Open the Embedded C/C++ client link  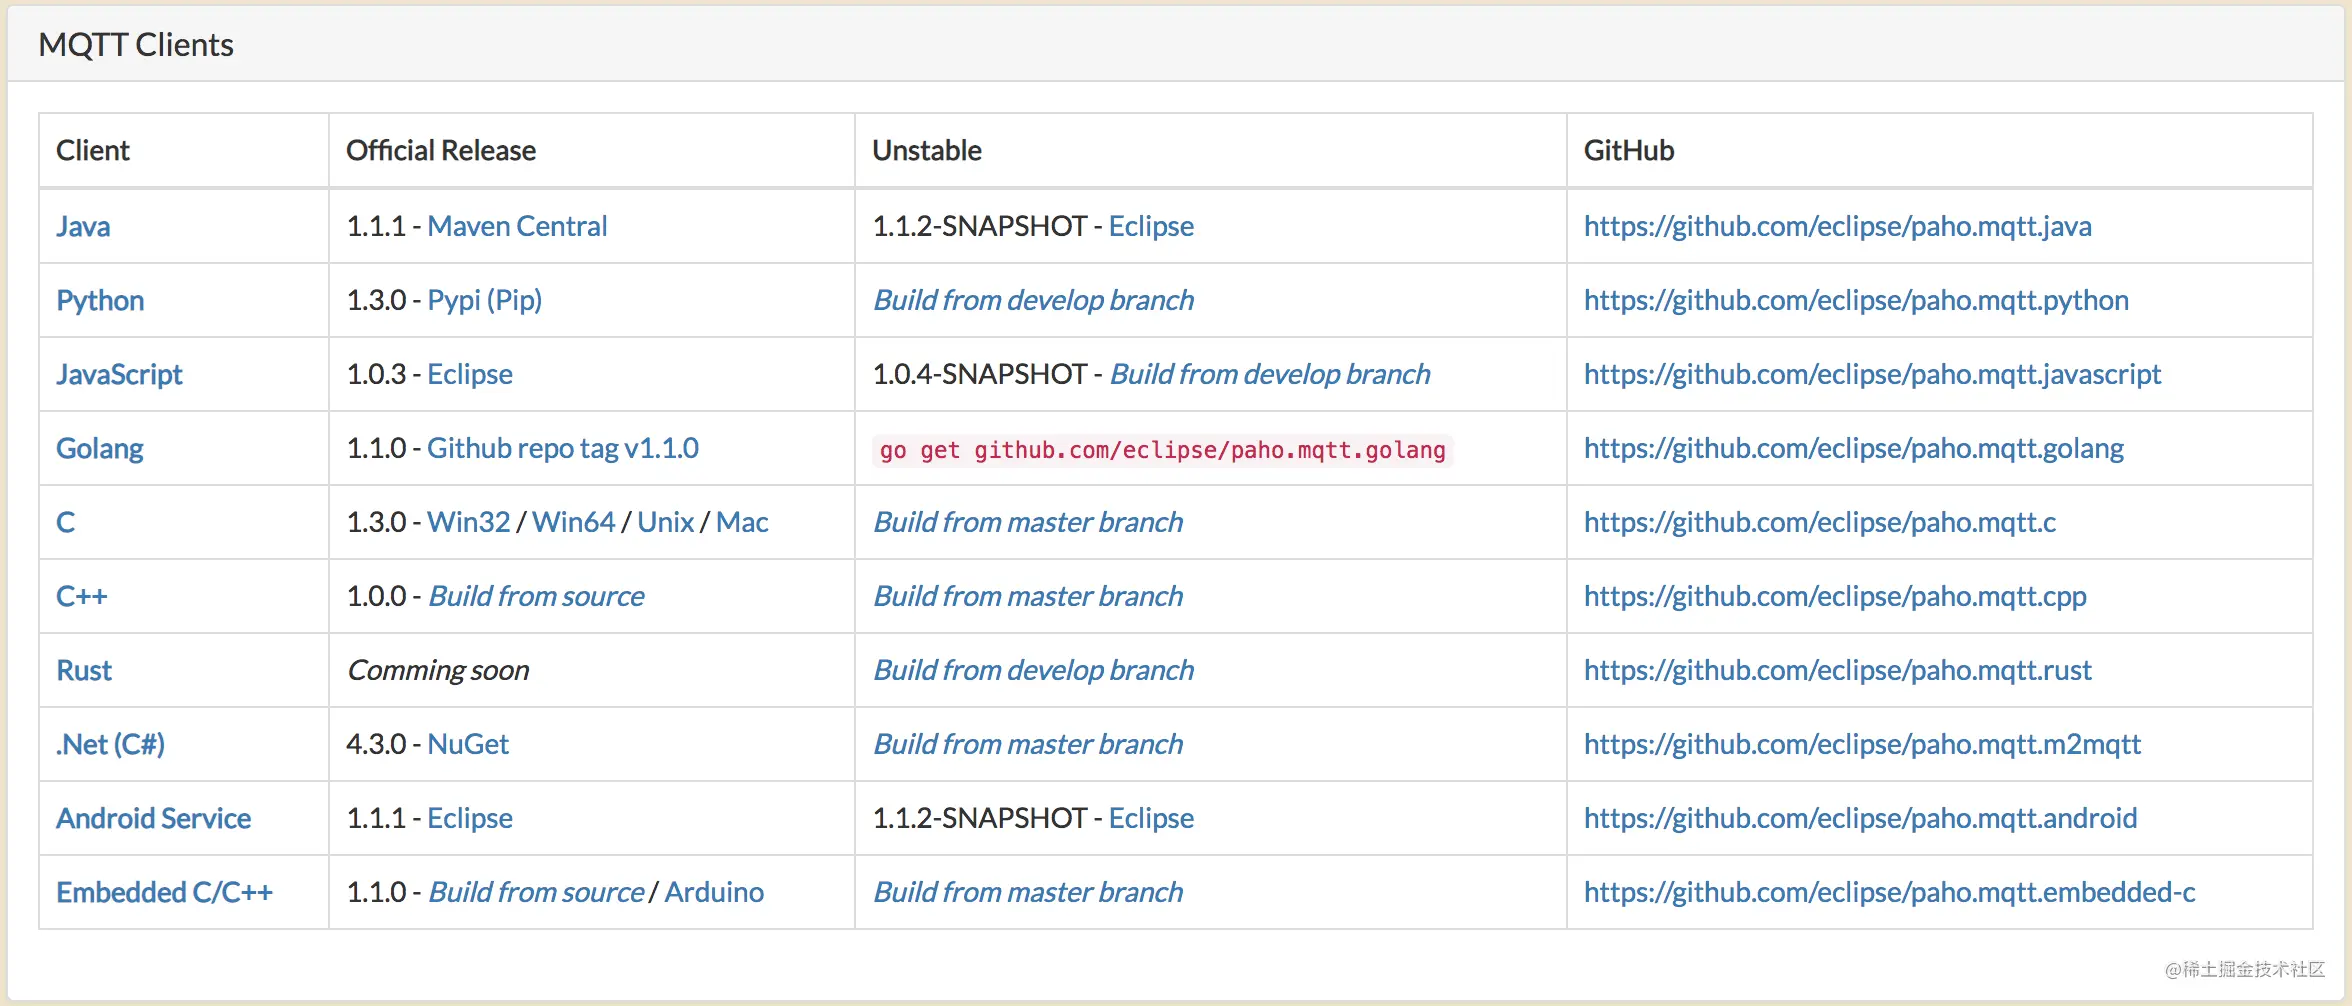(x=165, y=892)
